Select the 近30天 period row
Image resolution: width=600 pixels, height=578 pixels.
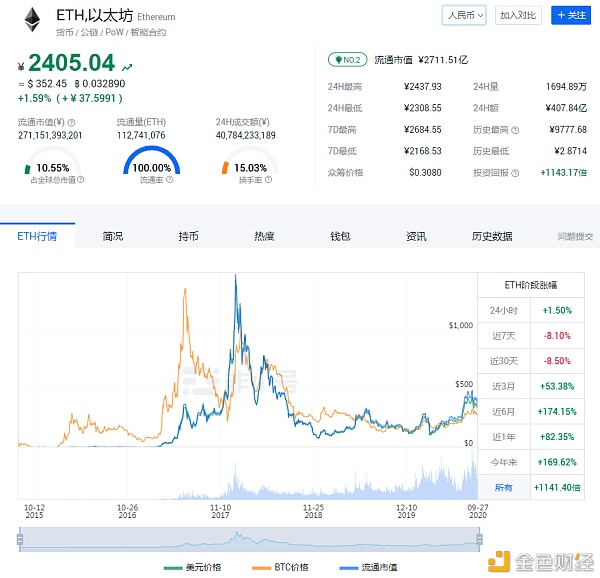pos(531,361)
